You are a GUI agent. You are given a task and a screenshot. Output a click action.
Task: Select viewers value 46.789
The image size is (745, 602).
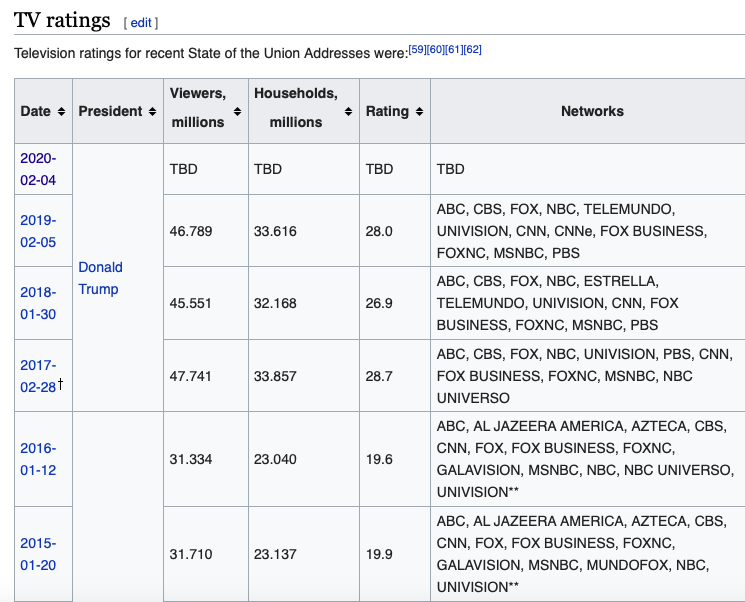point(191,231)
